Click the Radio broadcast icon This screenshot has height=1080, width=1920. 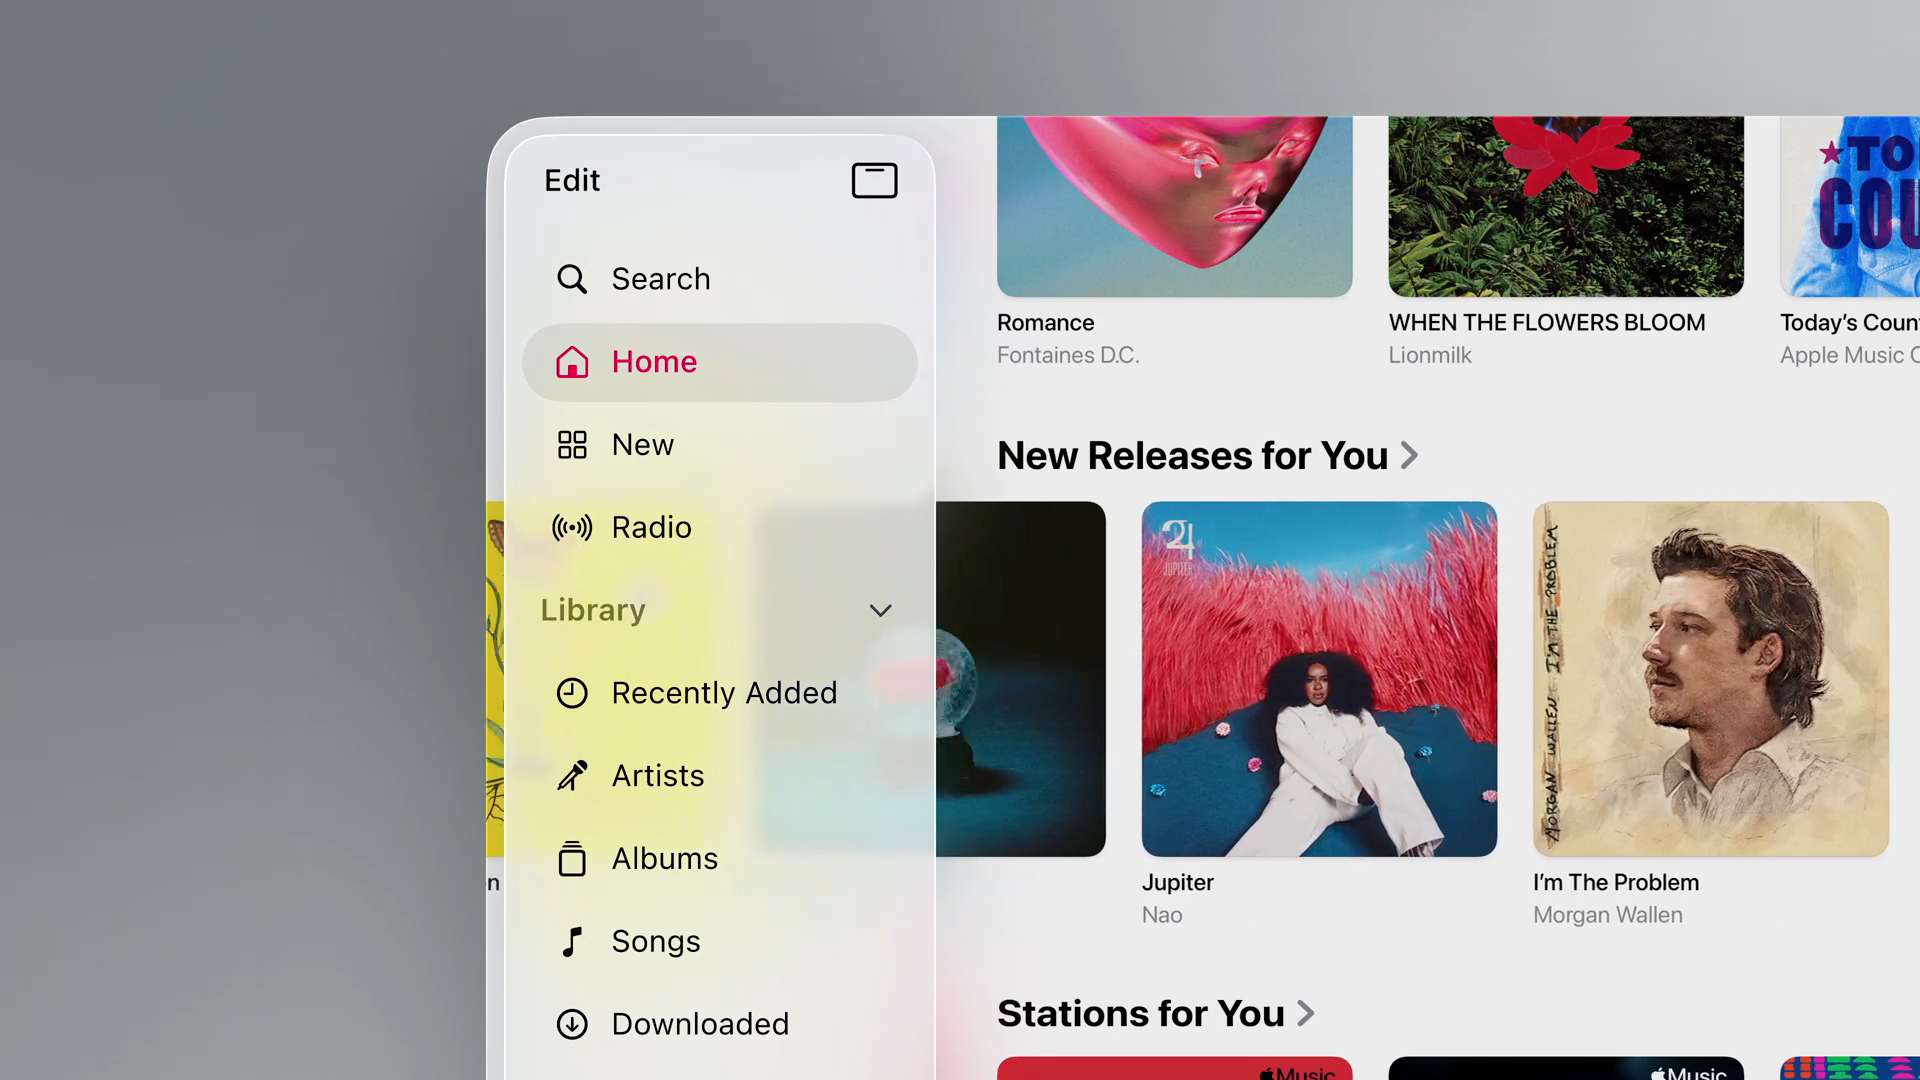point(572,527)
